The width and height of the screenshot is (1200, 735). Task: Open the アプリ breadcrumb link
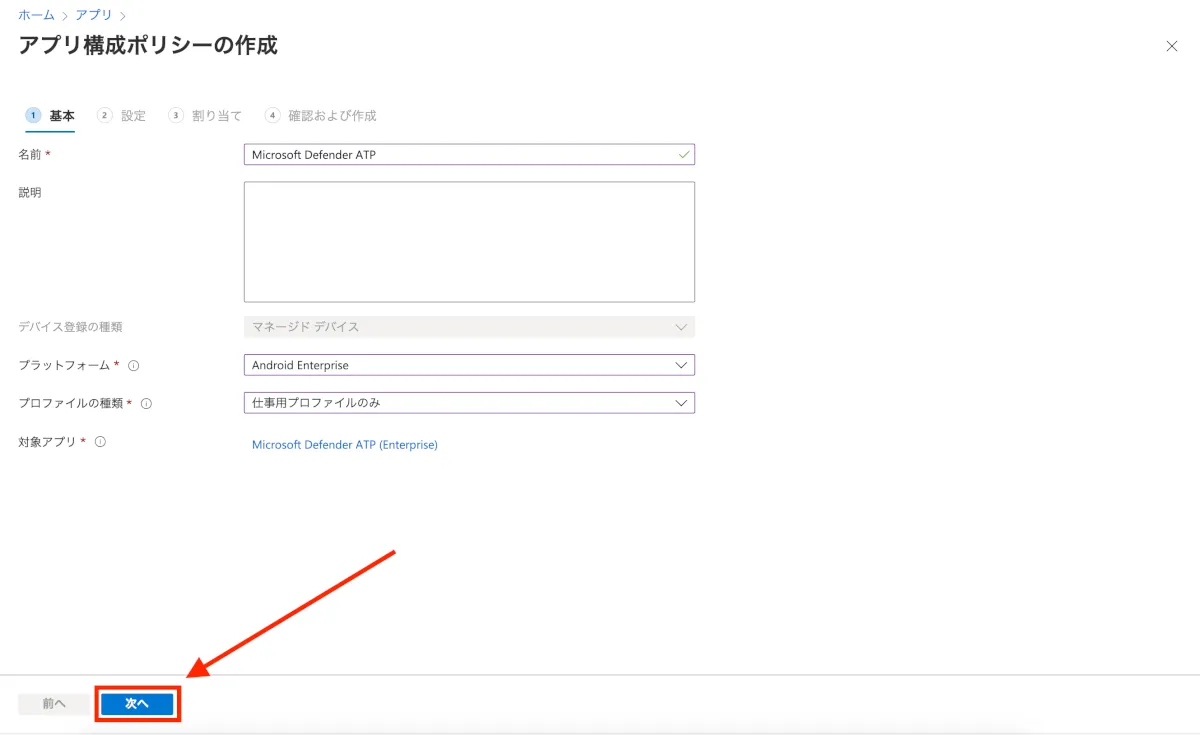[93, 15]
